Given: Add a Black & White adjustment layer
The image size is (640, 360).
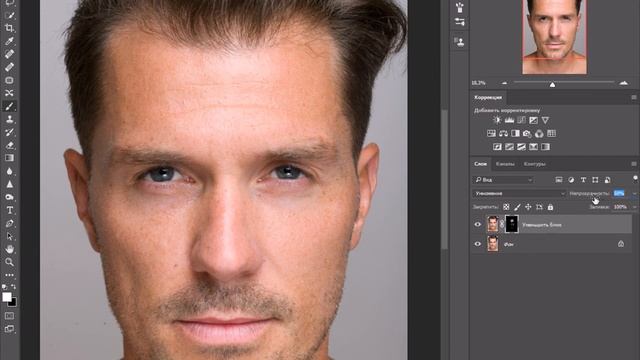Looking at the screenshot, I should (x=516, y=133).
